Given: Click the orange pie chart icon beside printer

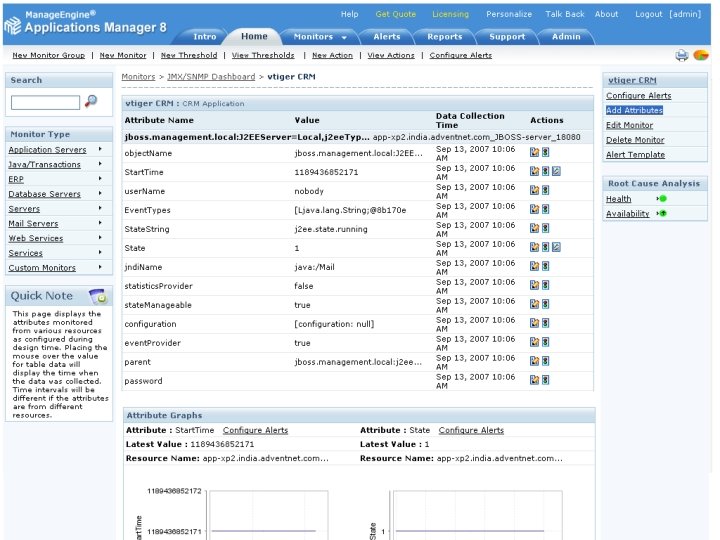Looking at the screenshot, I should [x=701, y=55].
